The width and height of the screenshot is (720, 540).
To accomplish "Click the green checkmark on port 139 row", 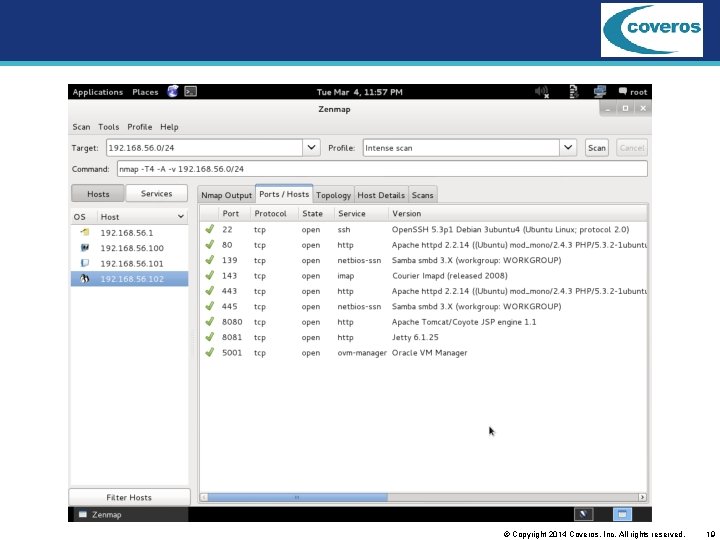I will click(x=210, y=260).
